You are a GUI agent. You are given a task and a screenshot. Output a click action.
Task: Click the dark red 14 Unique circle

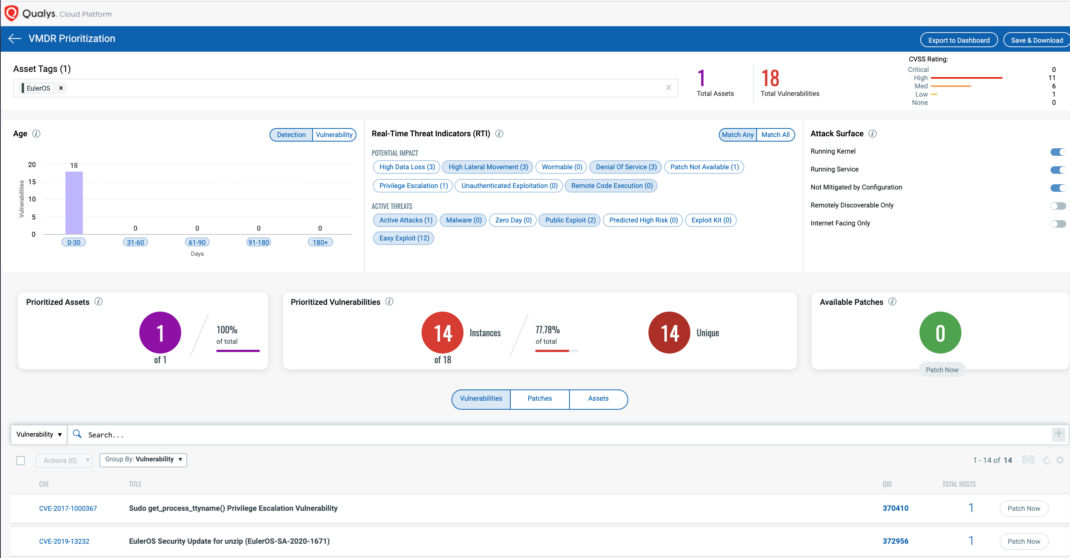(x=669, y=332)
